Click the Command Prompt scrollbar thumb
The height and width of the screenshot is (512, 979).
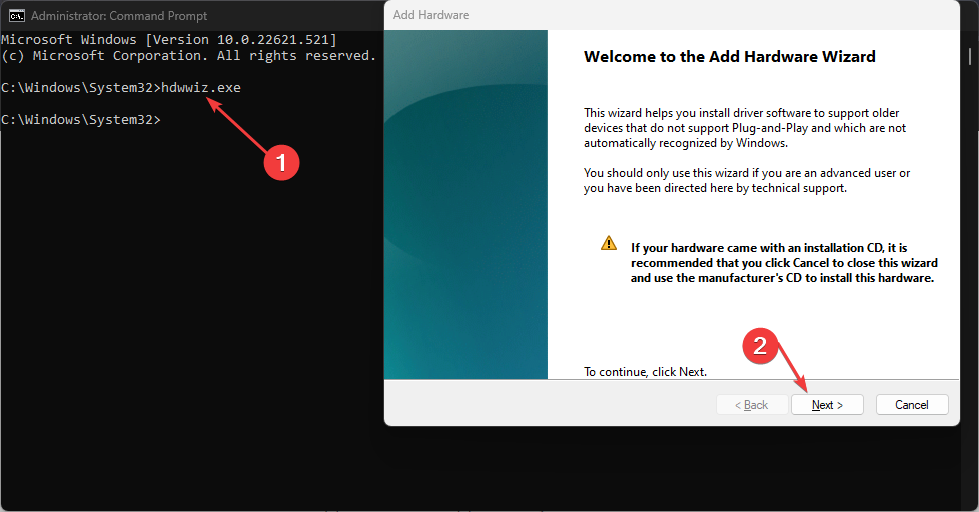pos(970,57)
